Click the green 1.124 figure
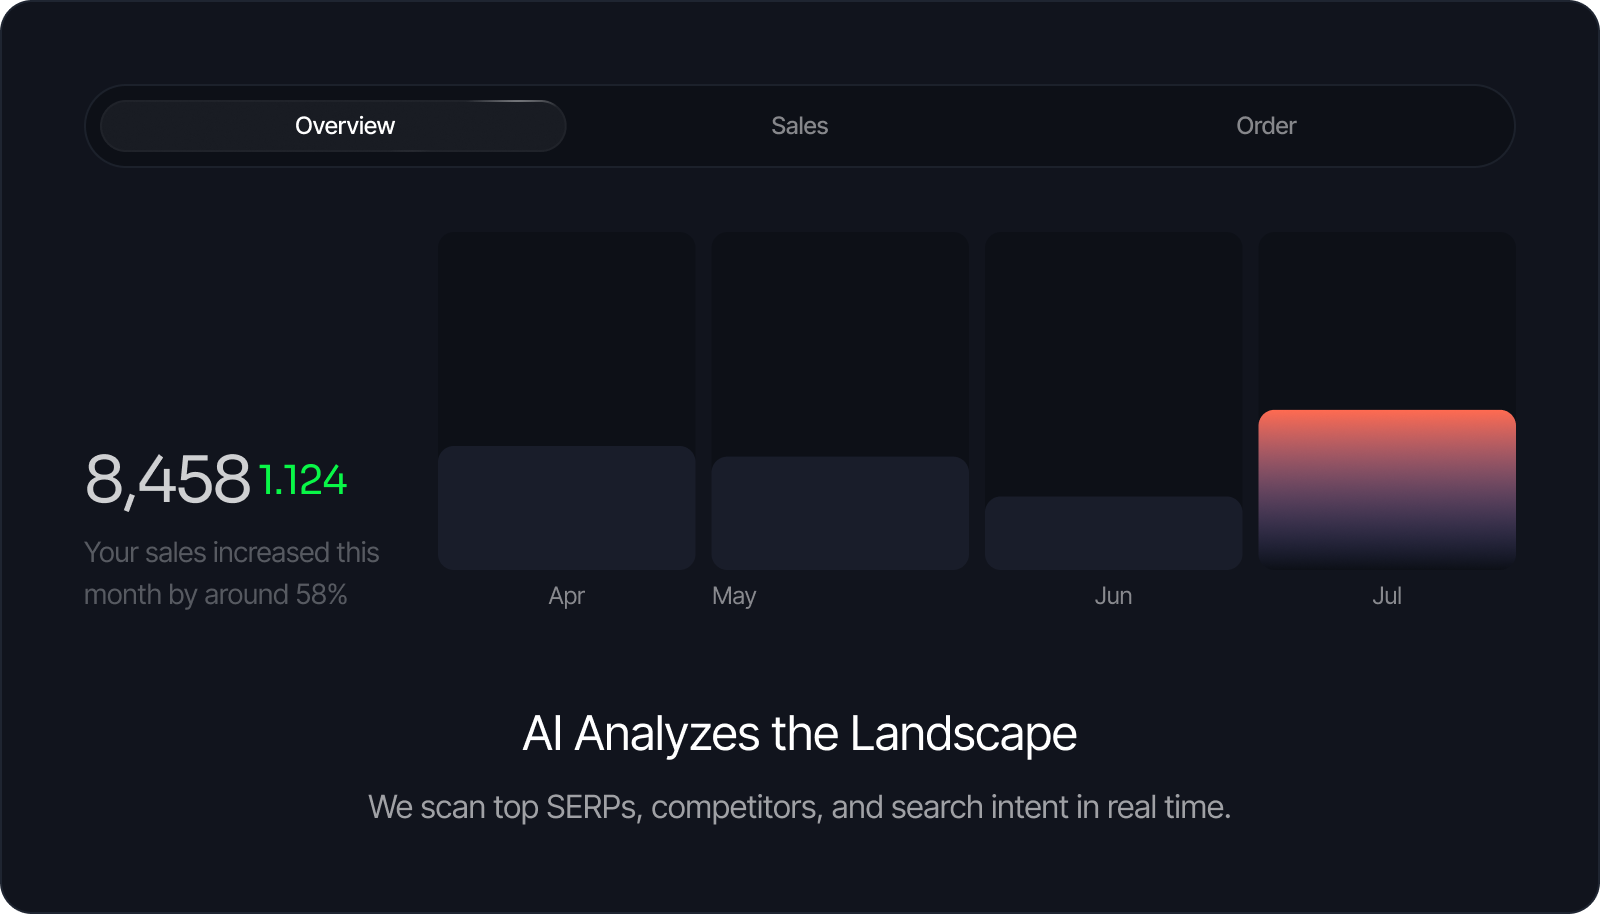1600x914 pixels. [302, 480]
